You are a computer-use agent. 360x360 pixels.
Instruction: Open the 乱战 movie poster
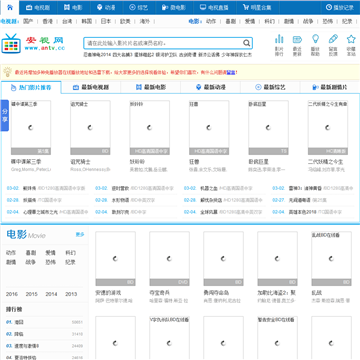pos(331,259)
